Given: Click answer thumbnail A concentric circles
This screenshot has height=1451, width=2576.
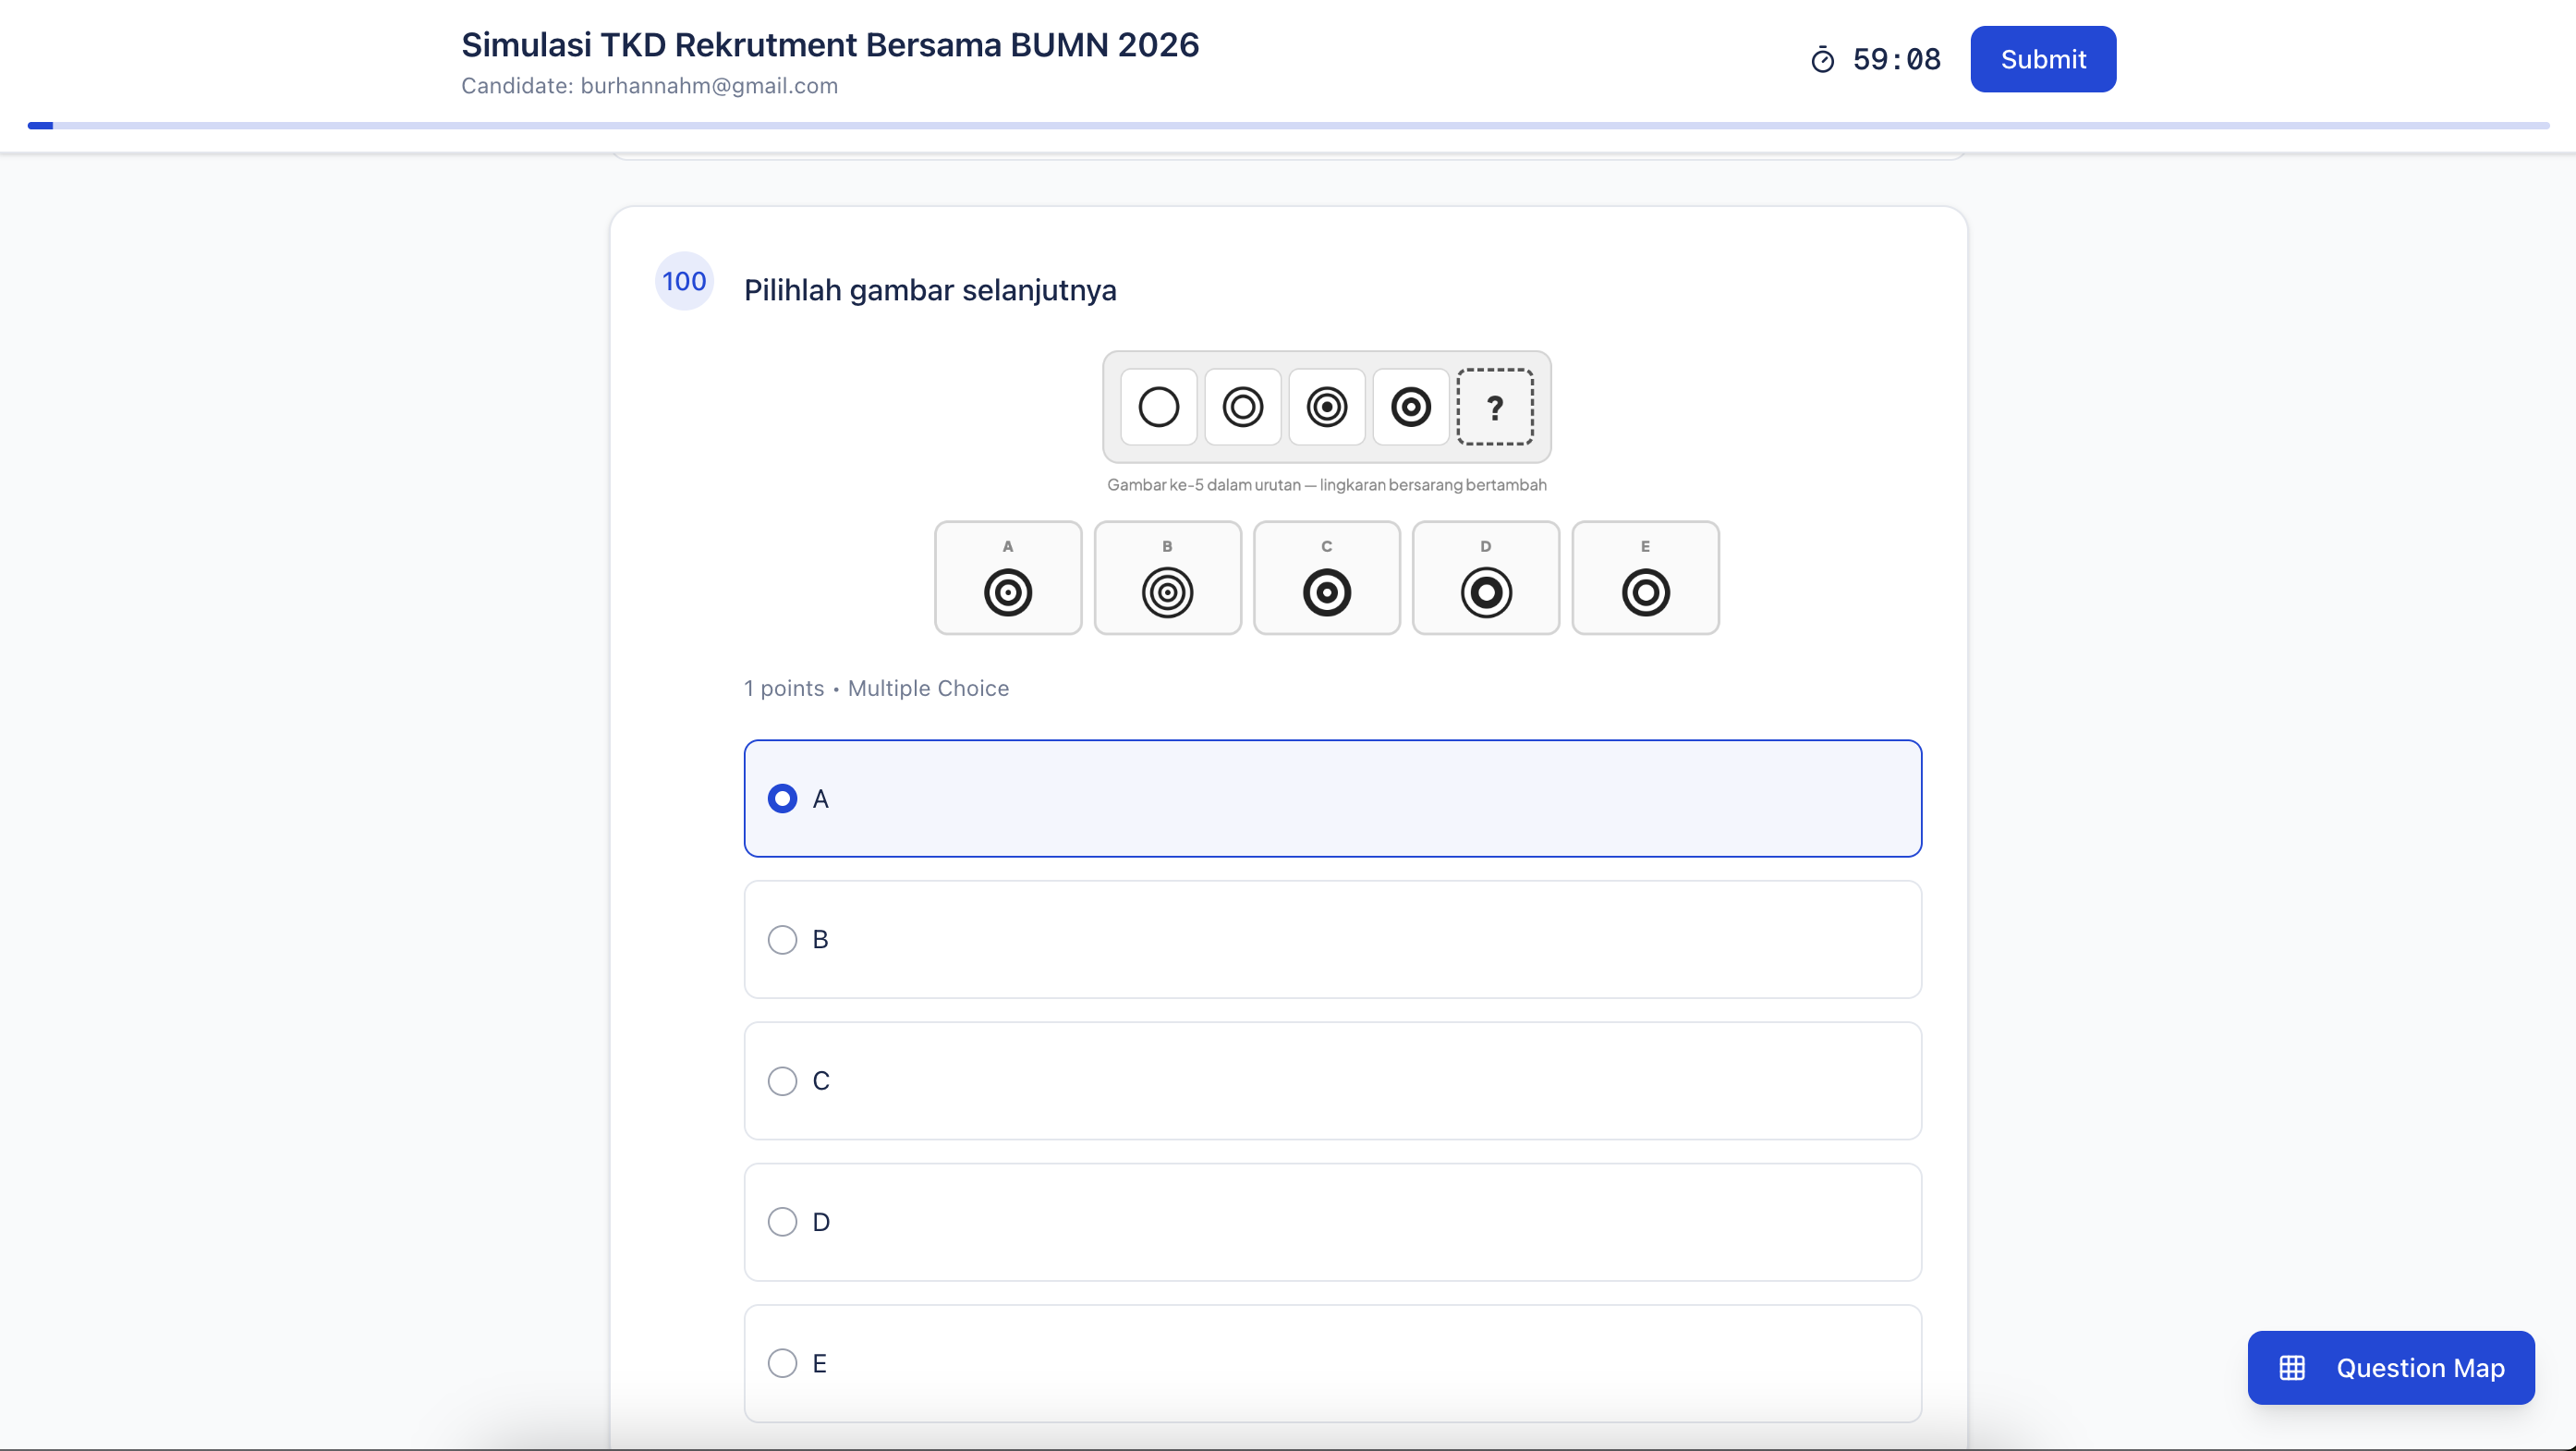Looking at the screenshot, I should 1007,592.
